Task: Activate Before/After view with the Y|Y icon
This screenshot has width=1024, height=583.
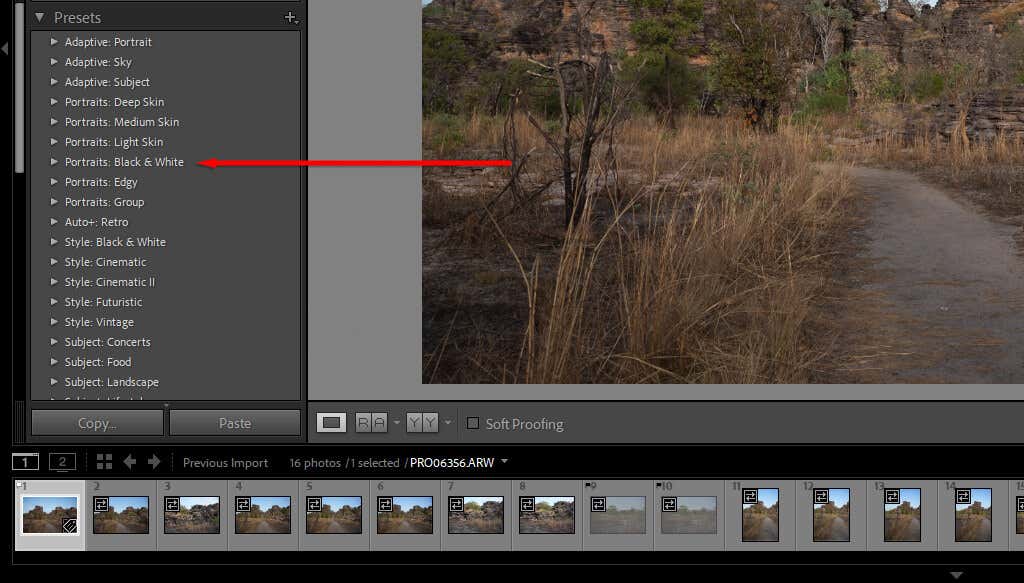Action: [423, 423]
